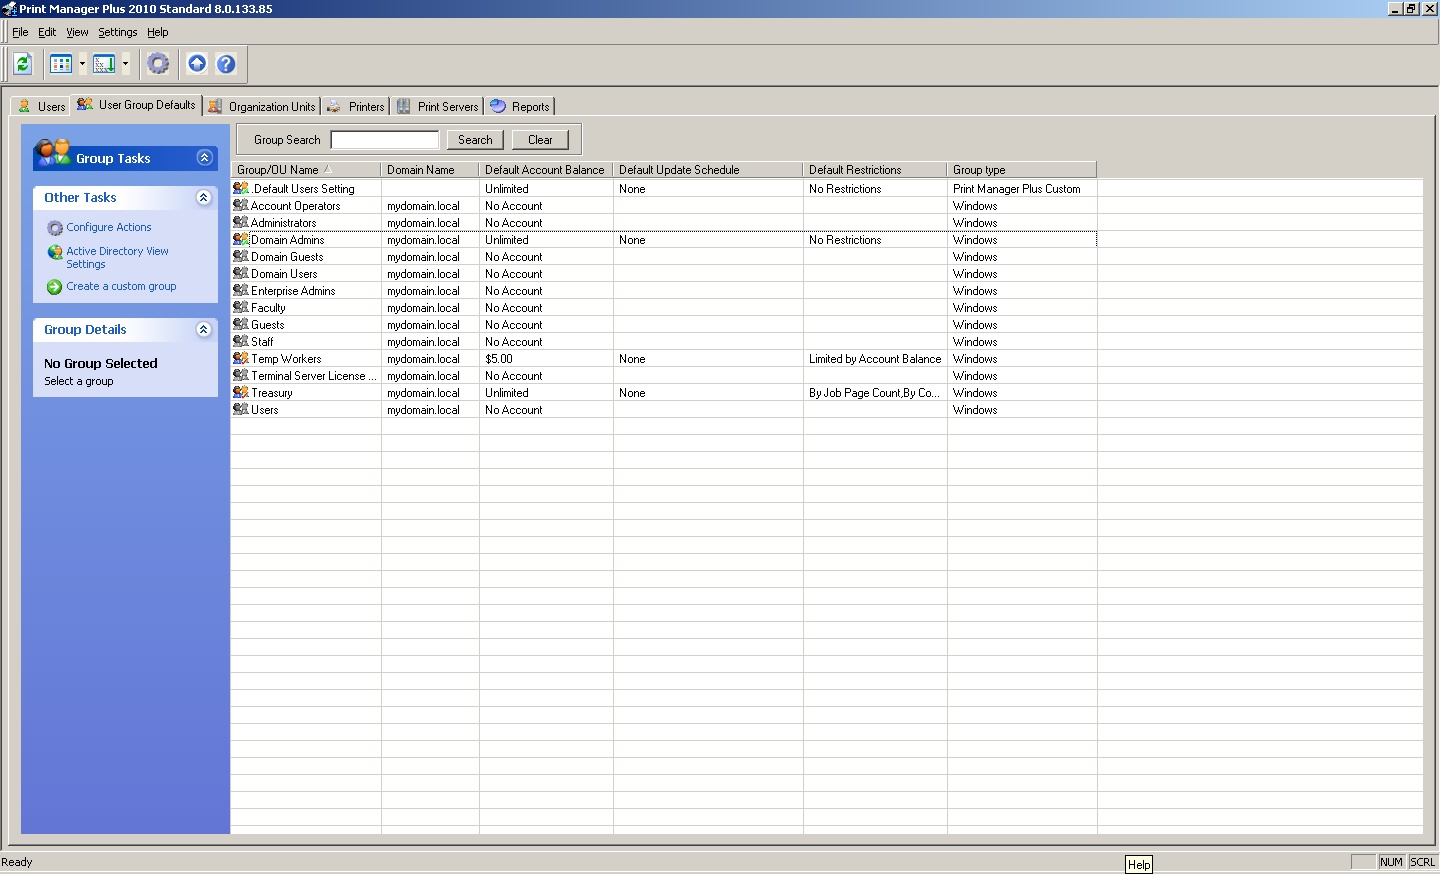This screenshot has width=1440, height=874.
Task: Click 'Limited by Account Balance' cell
Action: coord(875,359)
